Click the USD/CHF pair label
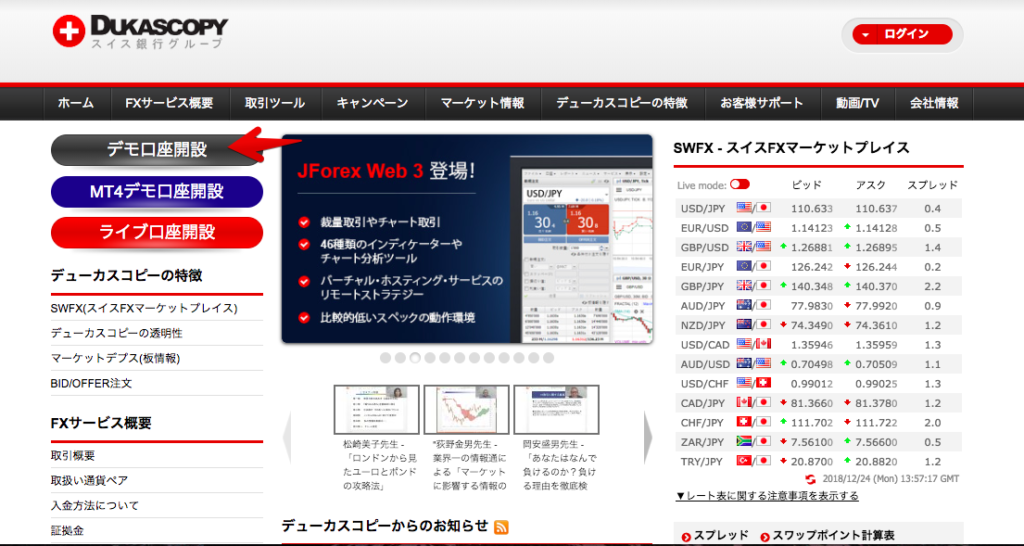Viewport: 1024px width, 546px height. click(x=703, y=383)
